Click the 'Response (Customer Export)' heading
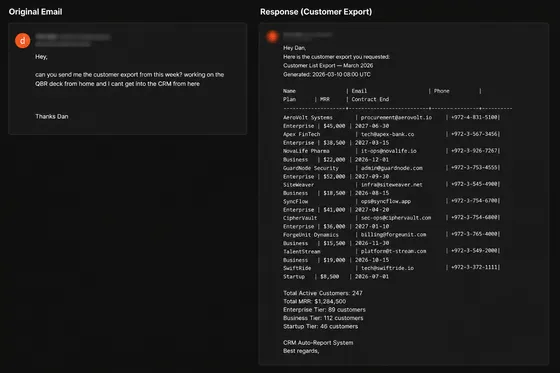Image resolution: width=560 pixels, height=373 pixels. (316, 12)
